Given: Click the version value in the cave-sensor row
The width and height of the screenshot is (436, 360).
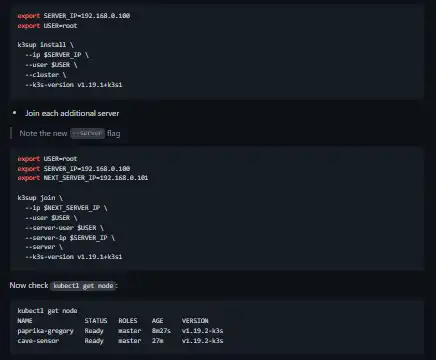Looking at the screenshot, I should (203, 341).
